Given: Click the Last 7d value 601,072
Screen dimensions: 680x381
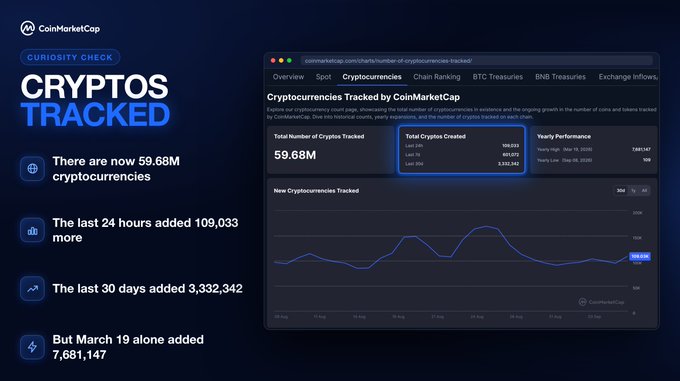Looking at the screenshot, I should pyautogui.click(x=510, y=155).
